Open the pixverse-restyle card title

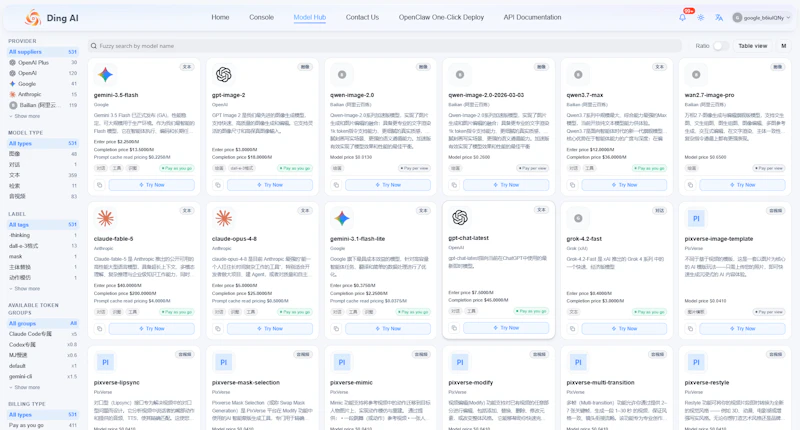(707, 383)
